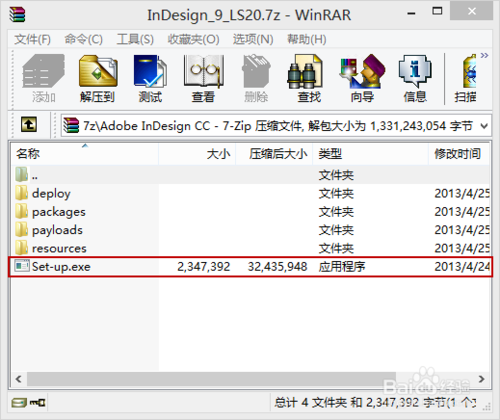500x420 pixels.
Task: Sort by Packed Size (压缩后大小) header
Action: [274, 154]
